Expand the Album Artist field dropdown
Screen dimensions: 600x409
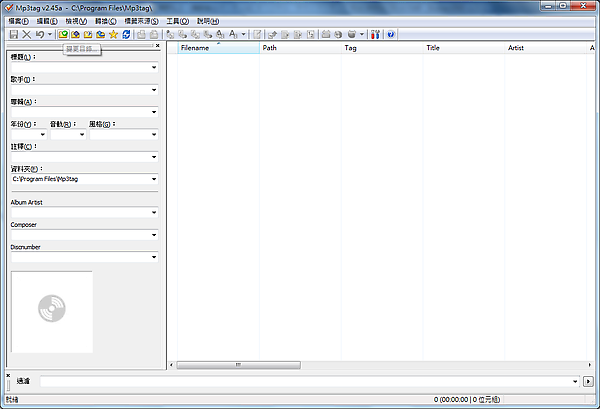pyautogui.click(x=154, y=212)
